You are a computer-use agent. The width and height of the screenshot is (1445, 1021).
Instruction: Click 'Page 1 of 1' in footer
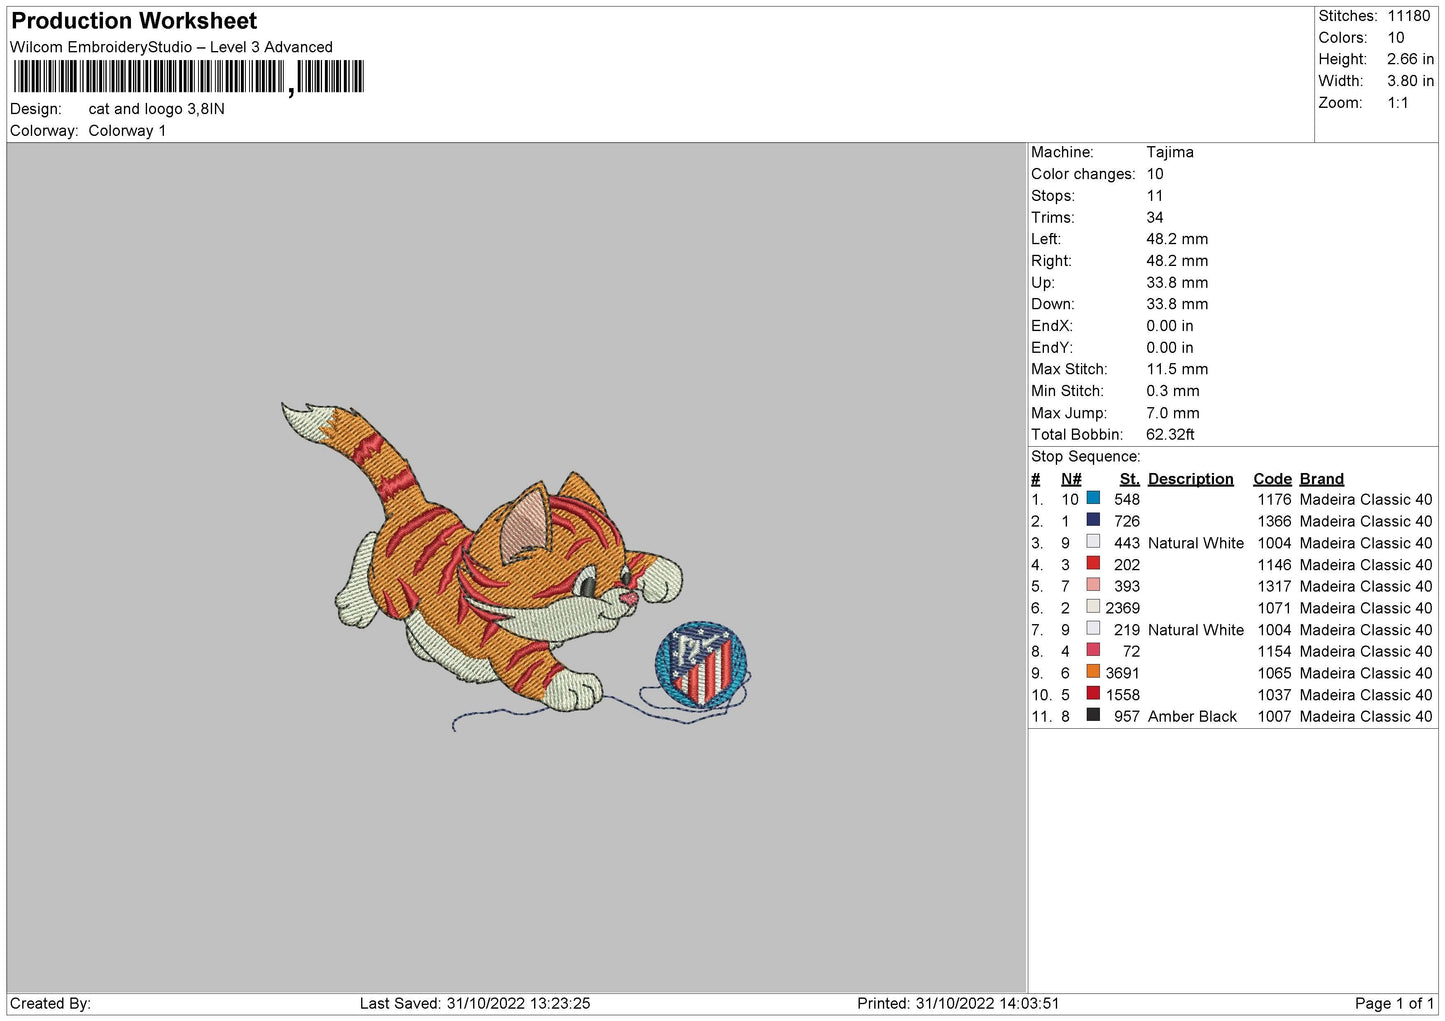(x=1395, y=1003)
